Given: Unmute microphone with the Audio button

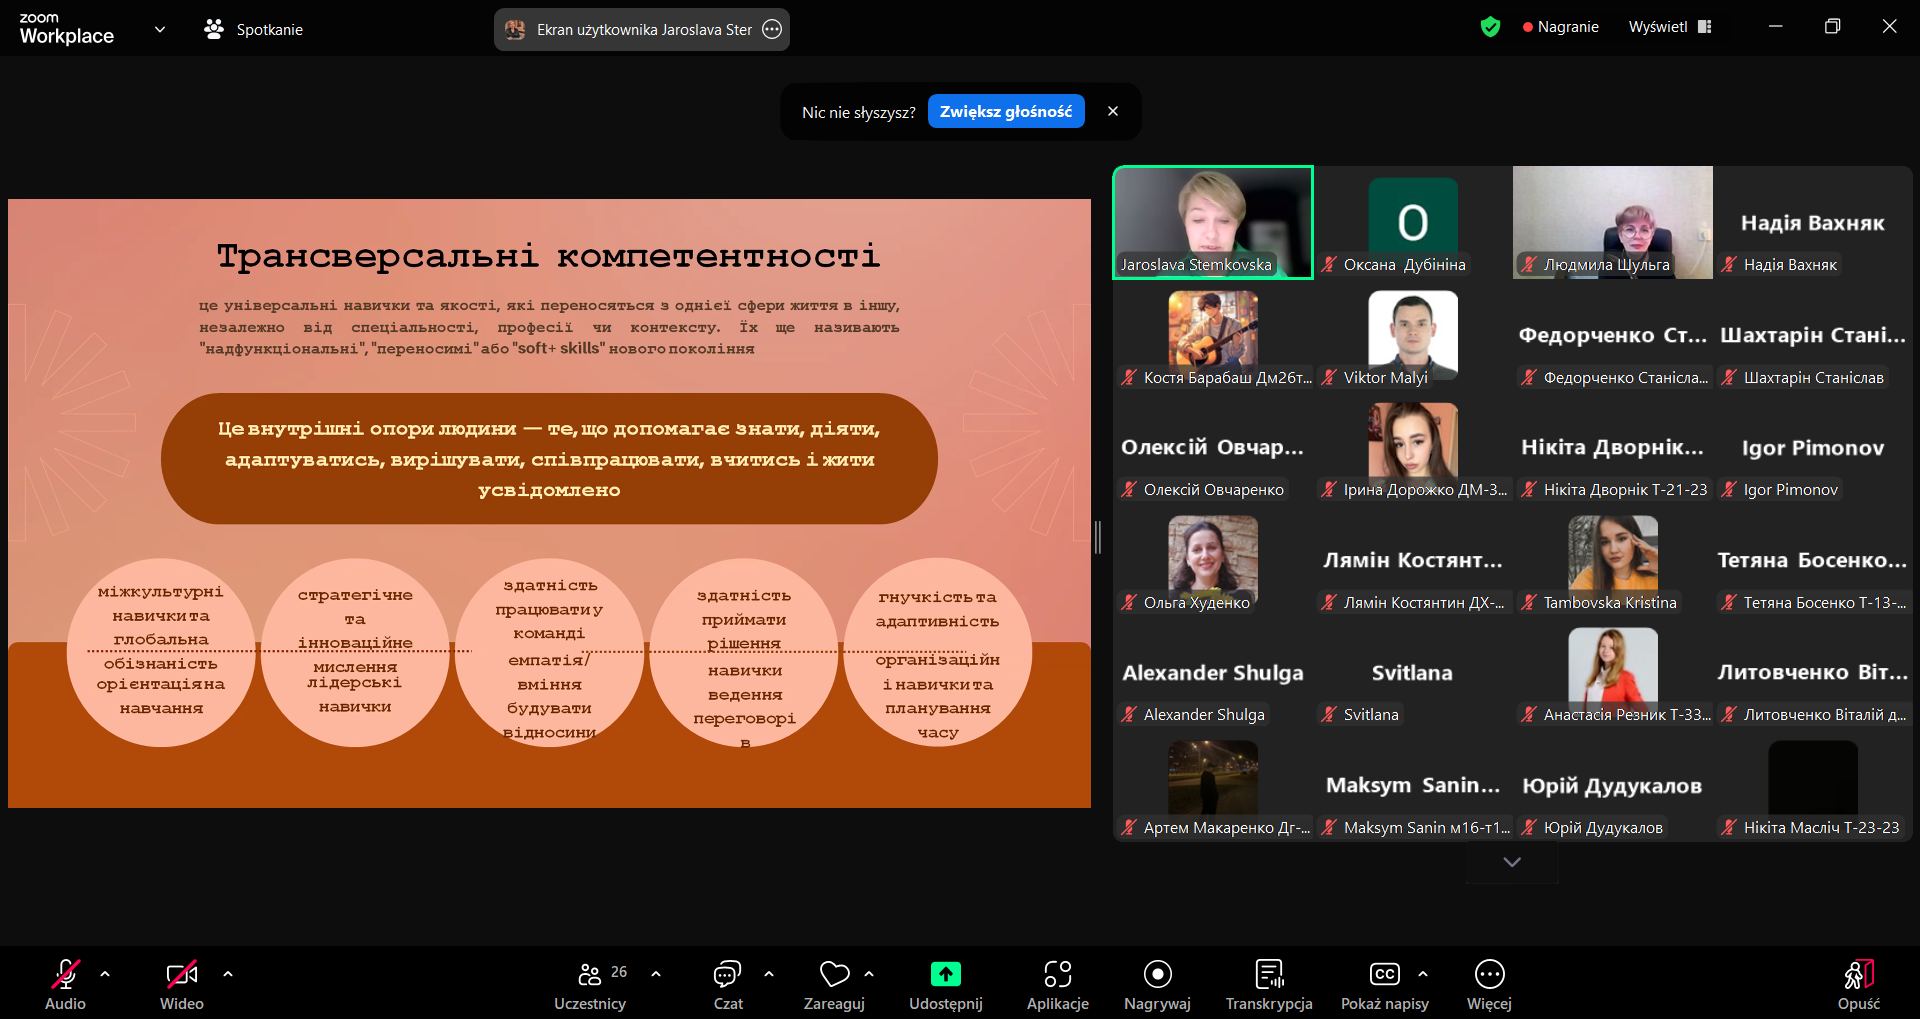Looking at the screenshot, I should [65, 975].
